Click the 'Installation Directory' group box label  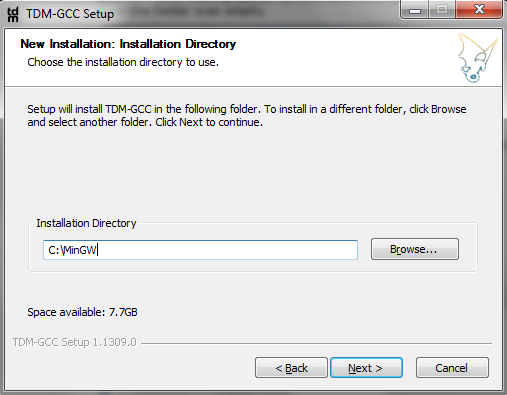(x=86, y=223)
